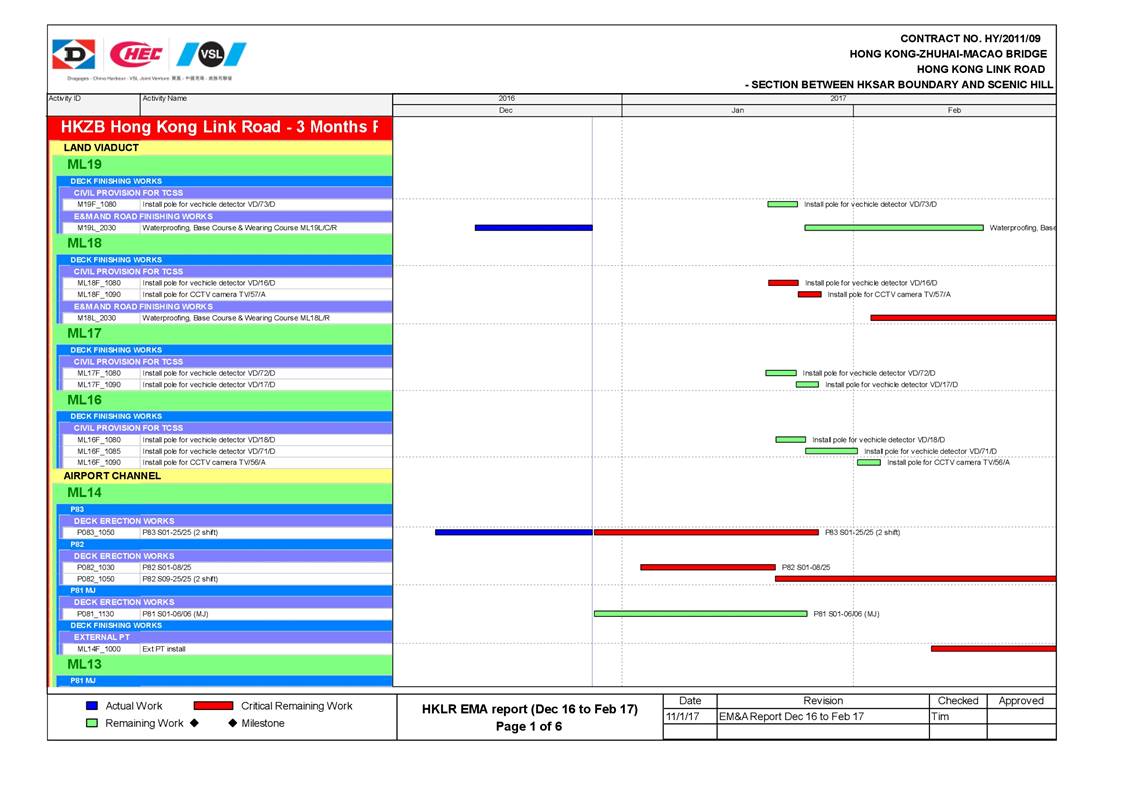Click the Dragages "D" company logo
The width and height of the screenshot is (1123, 793).
click(x=73, y=54)
